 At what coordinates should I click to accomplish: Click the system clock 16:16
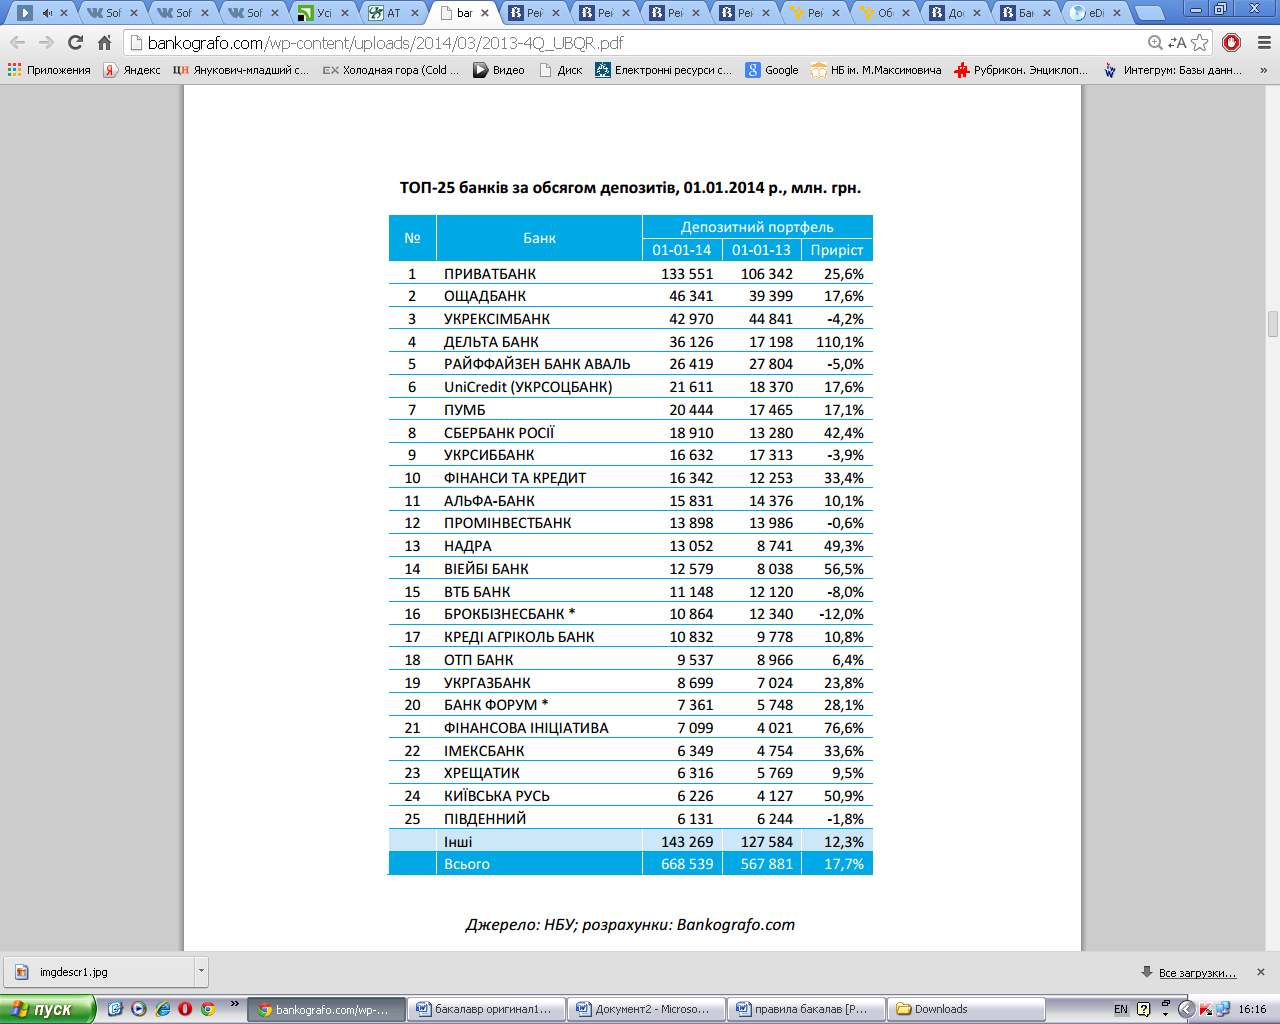coord(1252,1009)
